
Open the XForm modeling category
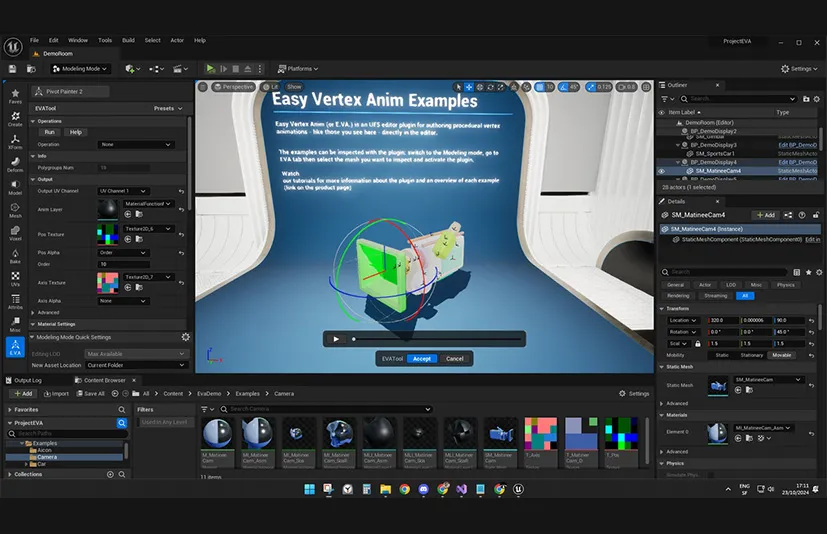[x=15, y=141]
